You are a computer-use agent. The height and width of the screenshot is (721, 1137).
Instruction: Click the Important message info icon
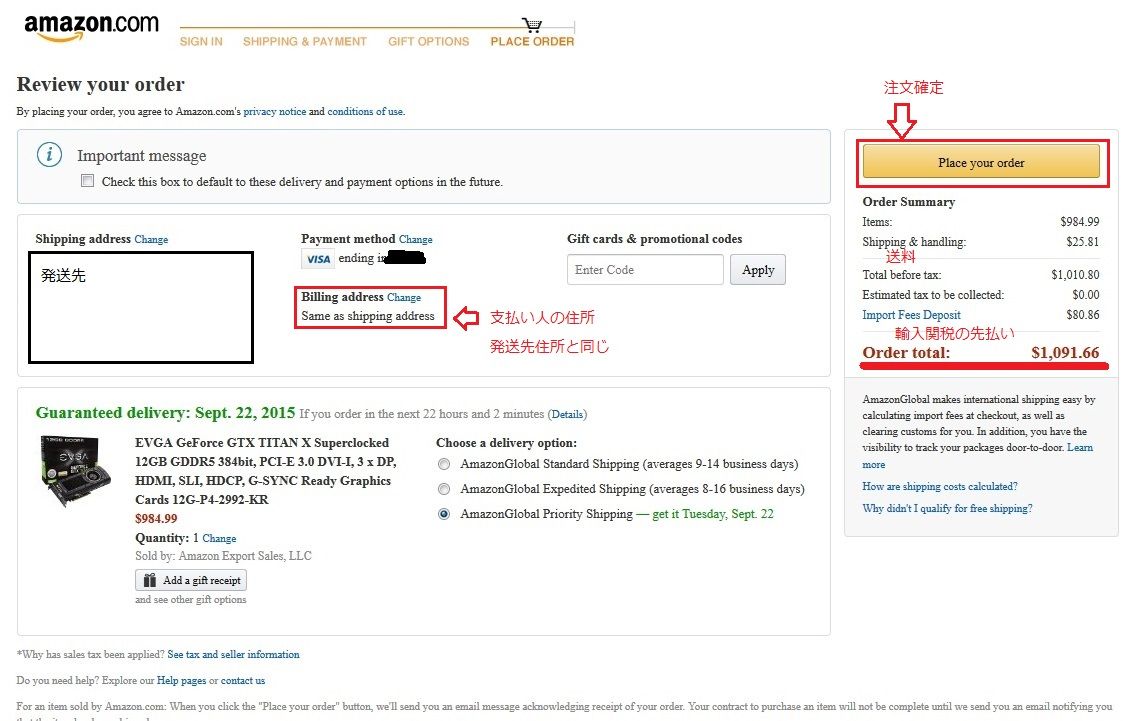(49, 154)
